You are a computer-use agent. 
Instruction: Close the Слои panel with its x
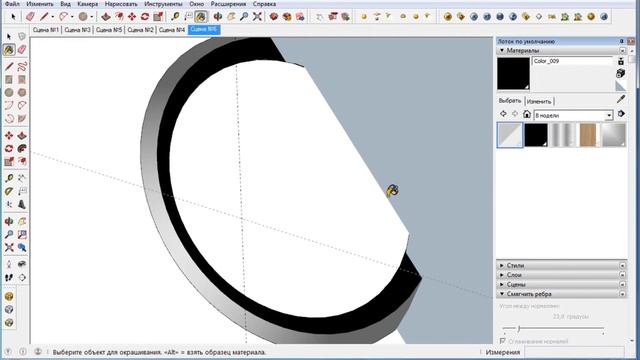[x=622, y=275]
